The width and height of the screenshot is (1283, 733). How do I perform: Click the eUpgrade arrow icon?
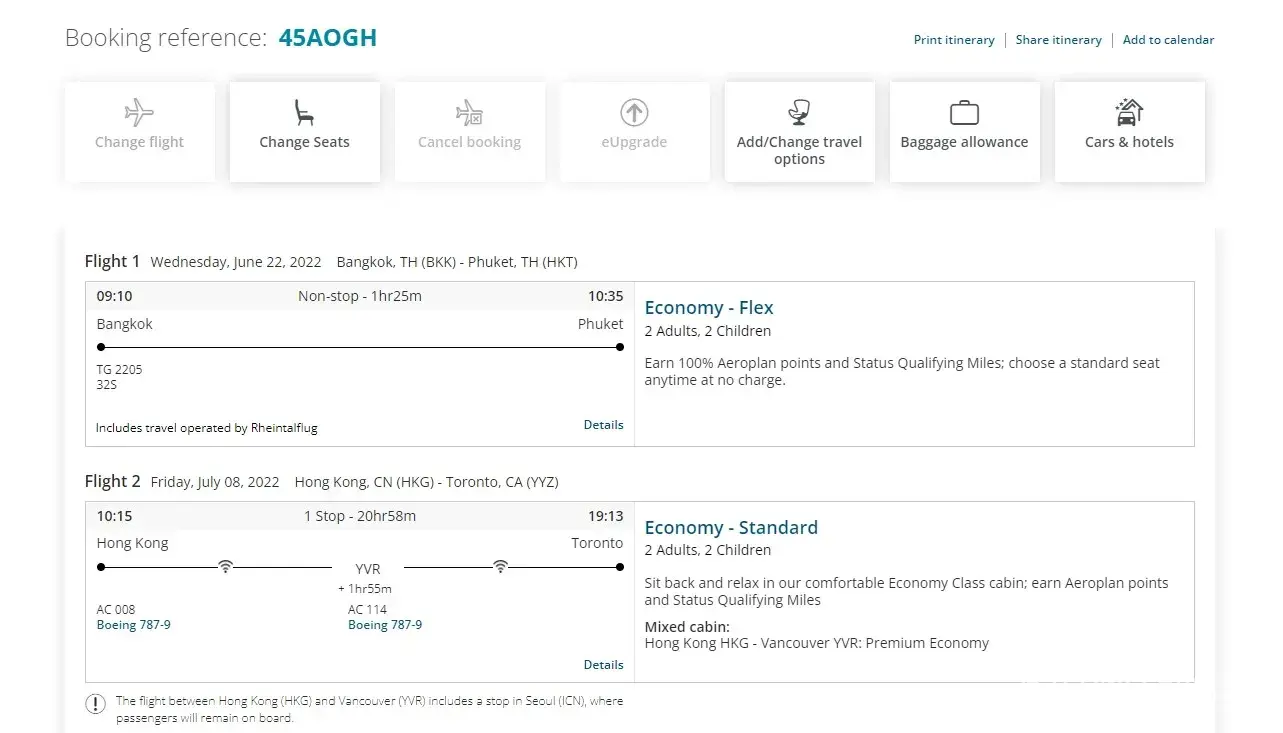pos(634,112)
